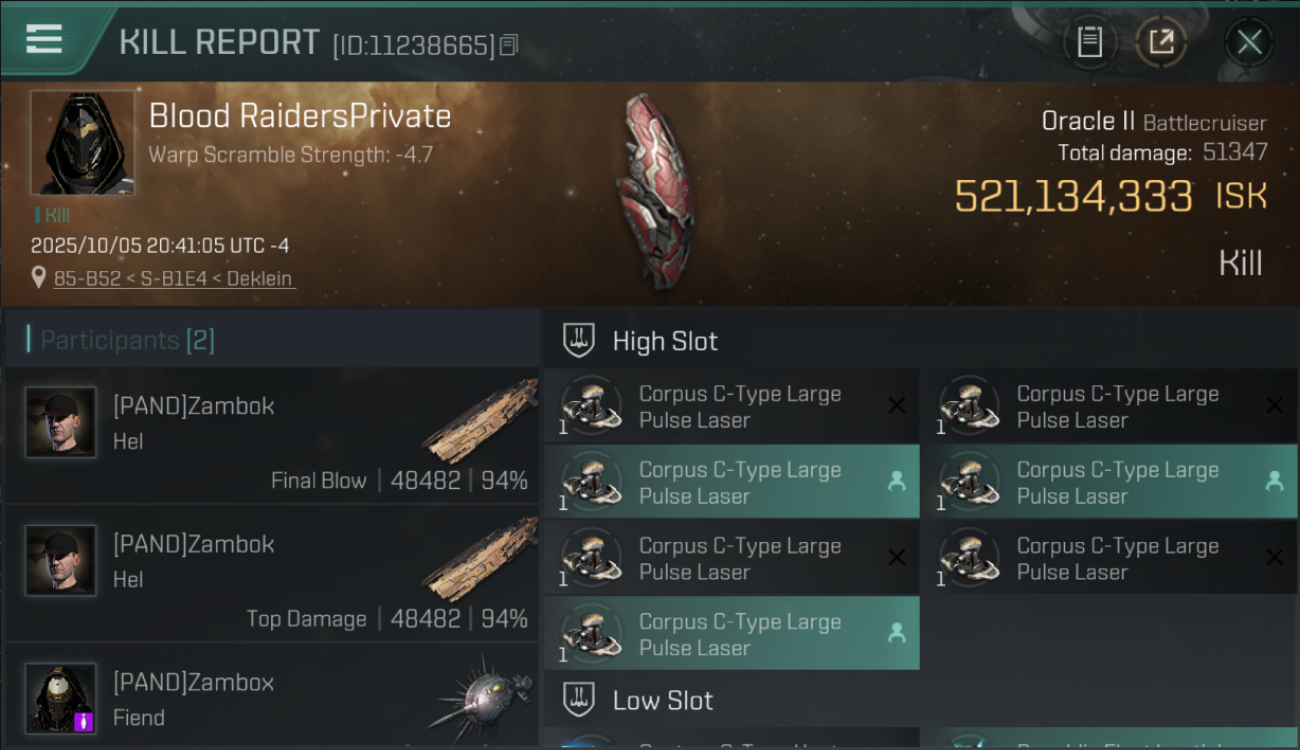
Task: Select the High Slot section icon
Action: pos(579,341)
